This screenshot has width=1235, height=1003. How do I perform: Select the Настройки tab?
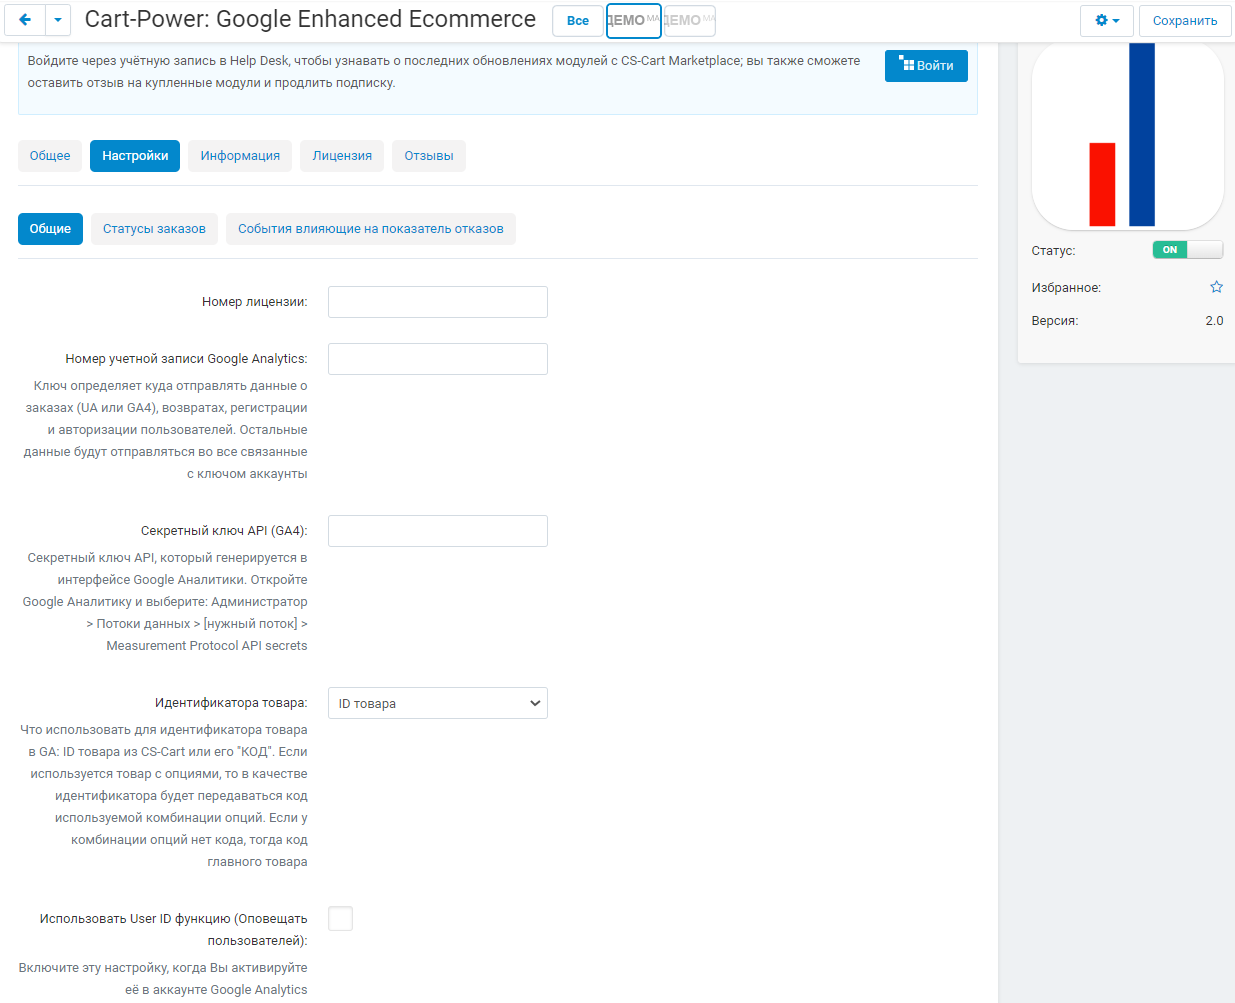click(x=135, y=156)
